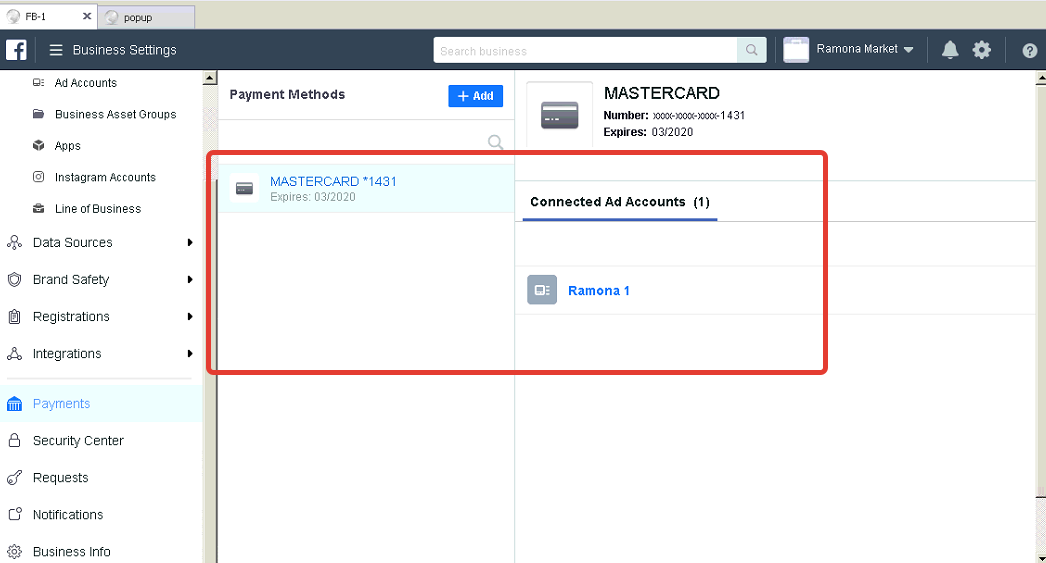
Task: Open the notifications bell icon
Action: 950,50
